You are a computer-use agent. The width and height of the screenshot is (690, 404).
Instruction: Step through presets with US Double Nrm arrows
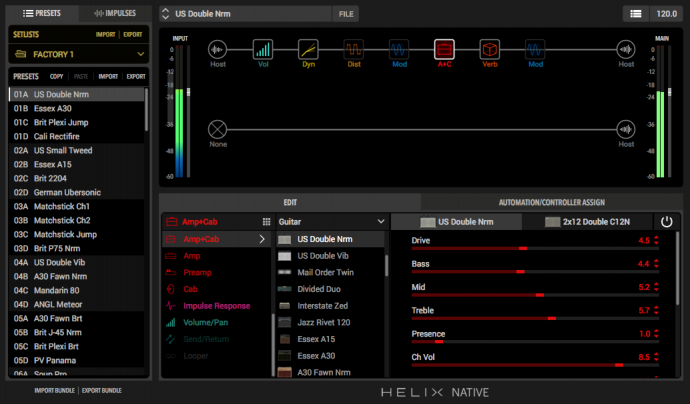pyautogui.click(x=165, y=14)
